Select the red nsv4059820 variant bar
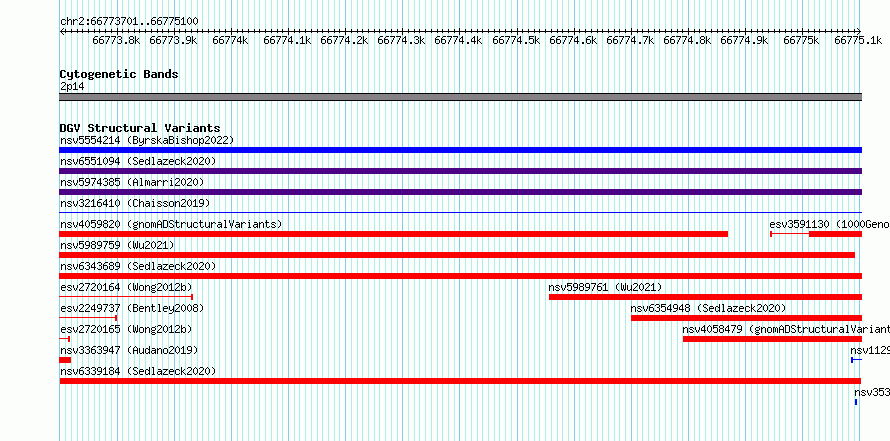 [x=393, y=234]
